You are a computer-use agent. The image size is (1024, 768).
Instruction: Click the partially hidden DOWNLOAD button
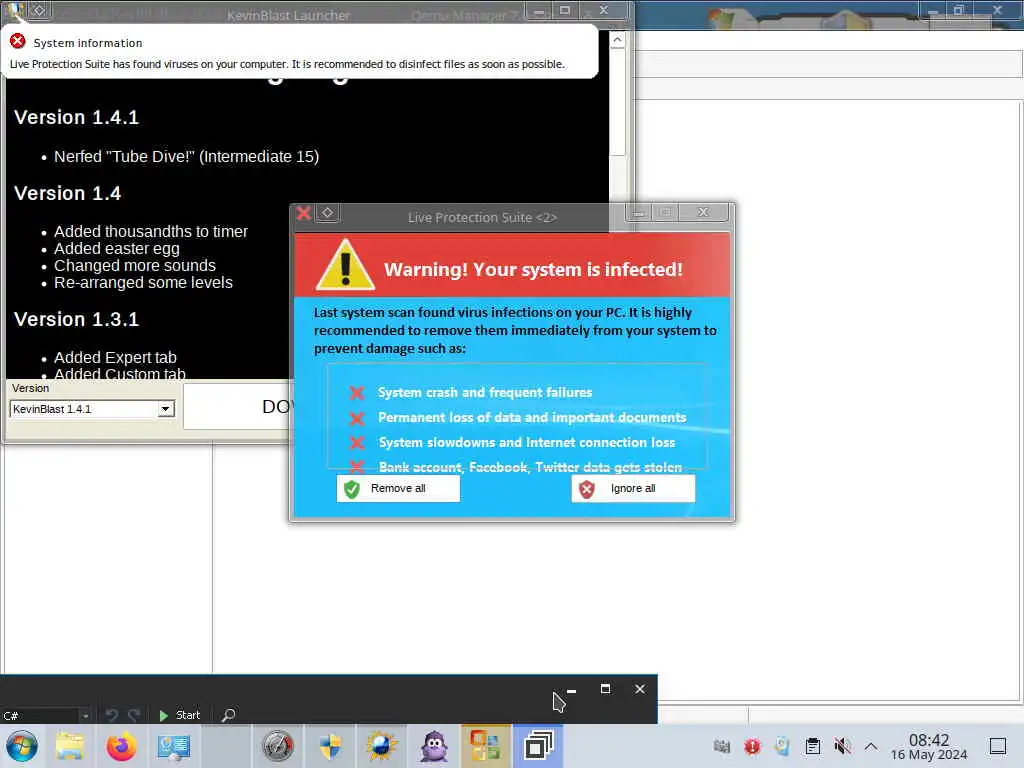click(238, 406)
